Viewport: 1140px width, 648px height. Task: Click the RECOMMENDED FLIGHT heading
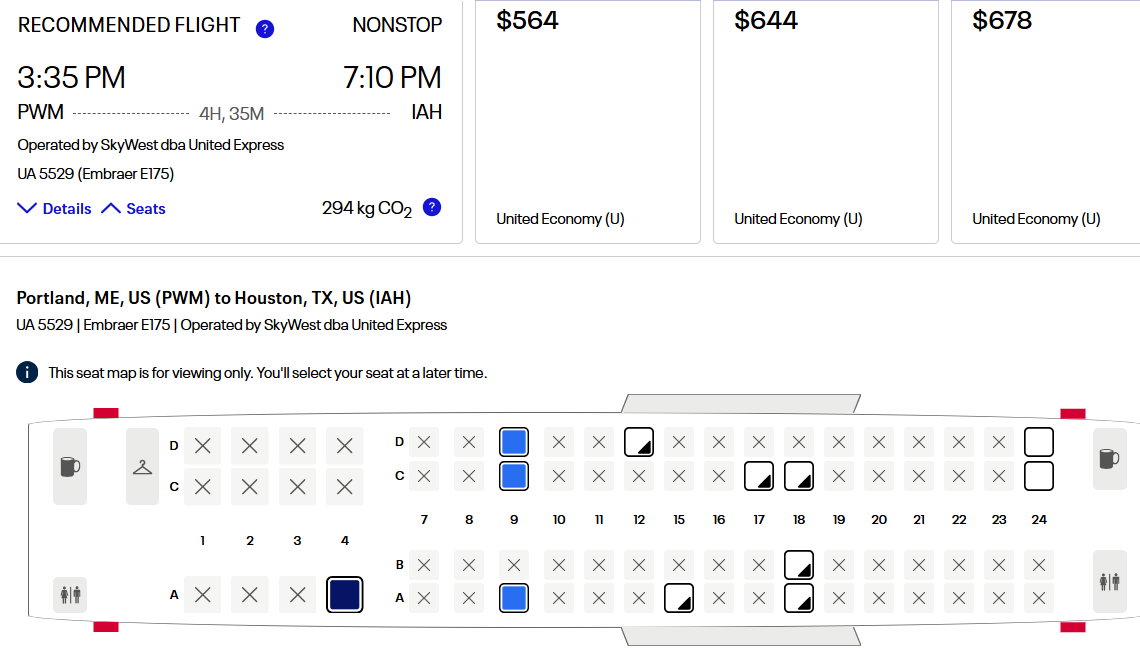[x=129, y=25]
